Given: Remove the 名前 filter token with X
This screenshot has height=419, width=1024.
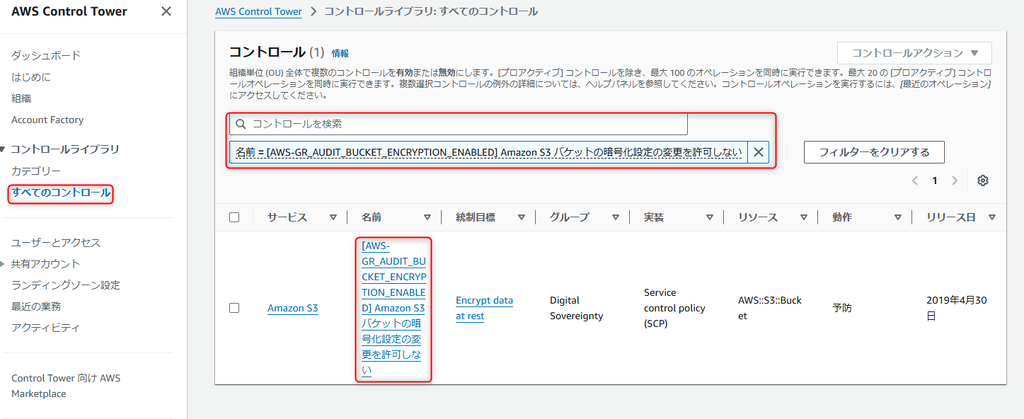Looking at the screenshot, I should [x=758, y=152].
